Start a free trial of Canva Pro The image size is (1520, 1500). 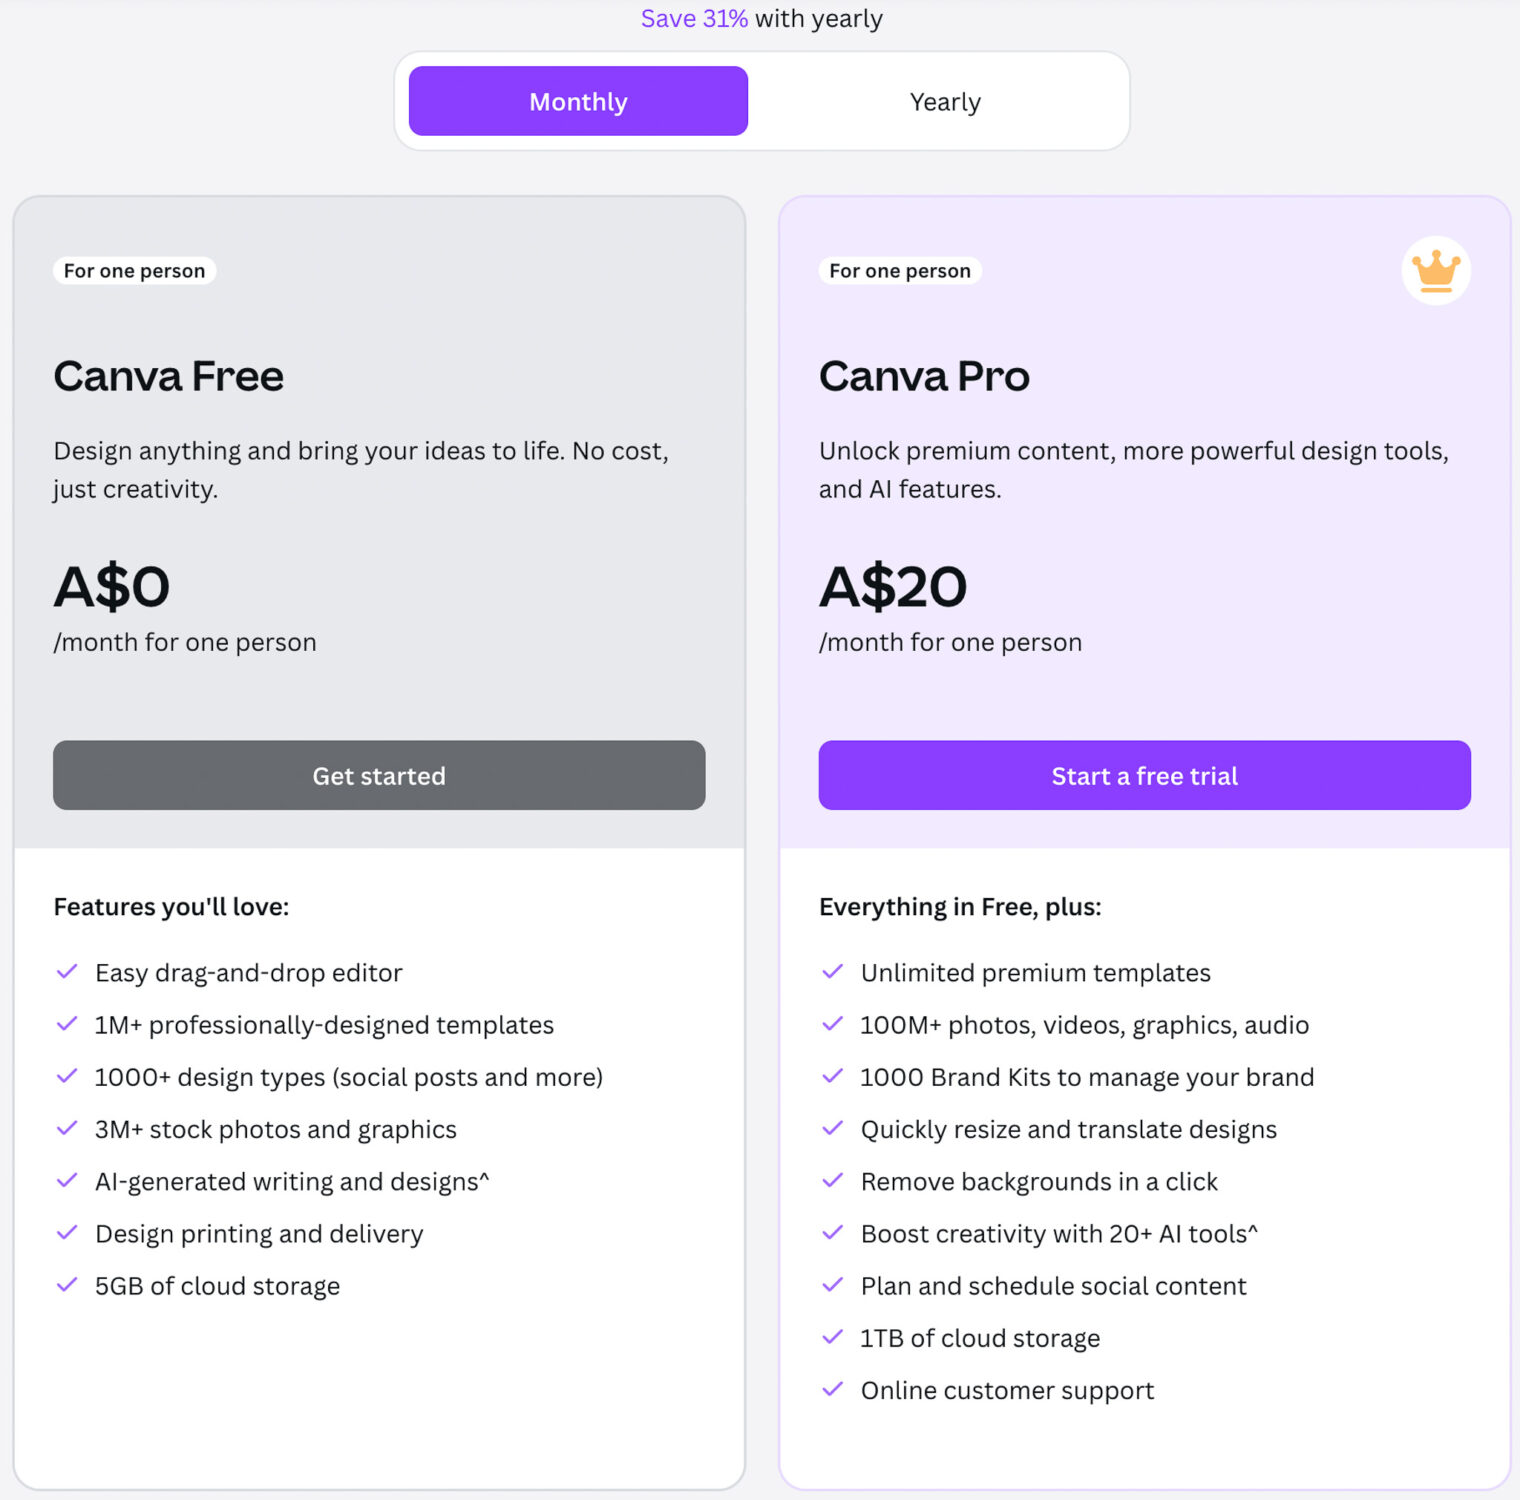(x=1144, y=776)
